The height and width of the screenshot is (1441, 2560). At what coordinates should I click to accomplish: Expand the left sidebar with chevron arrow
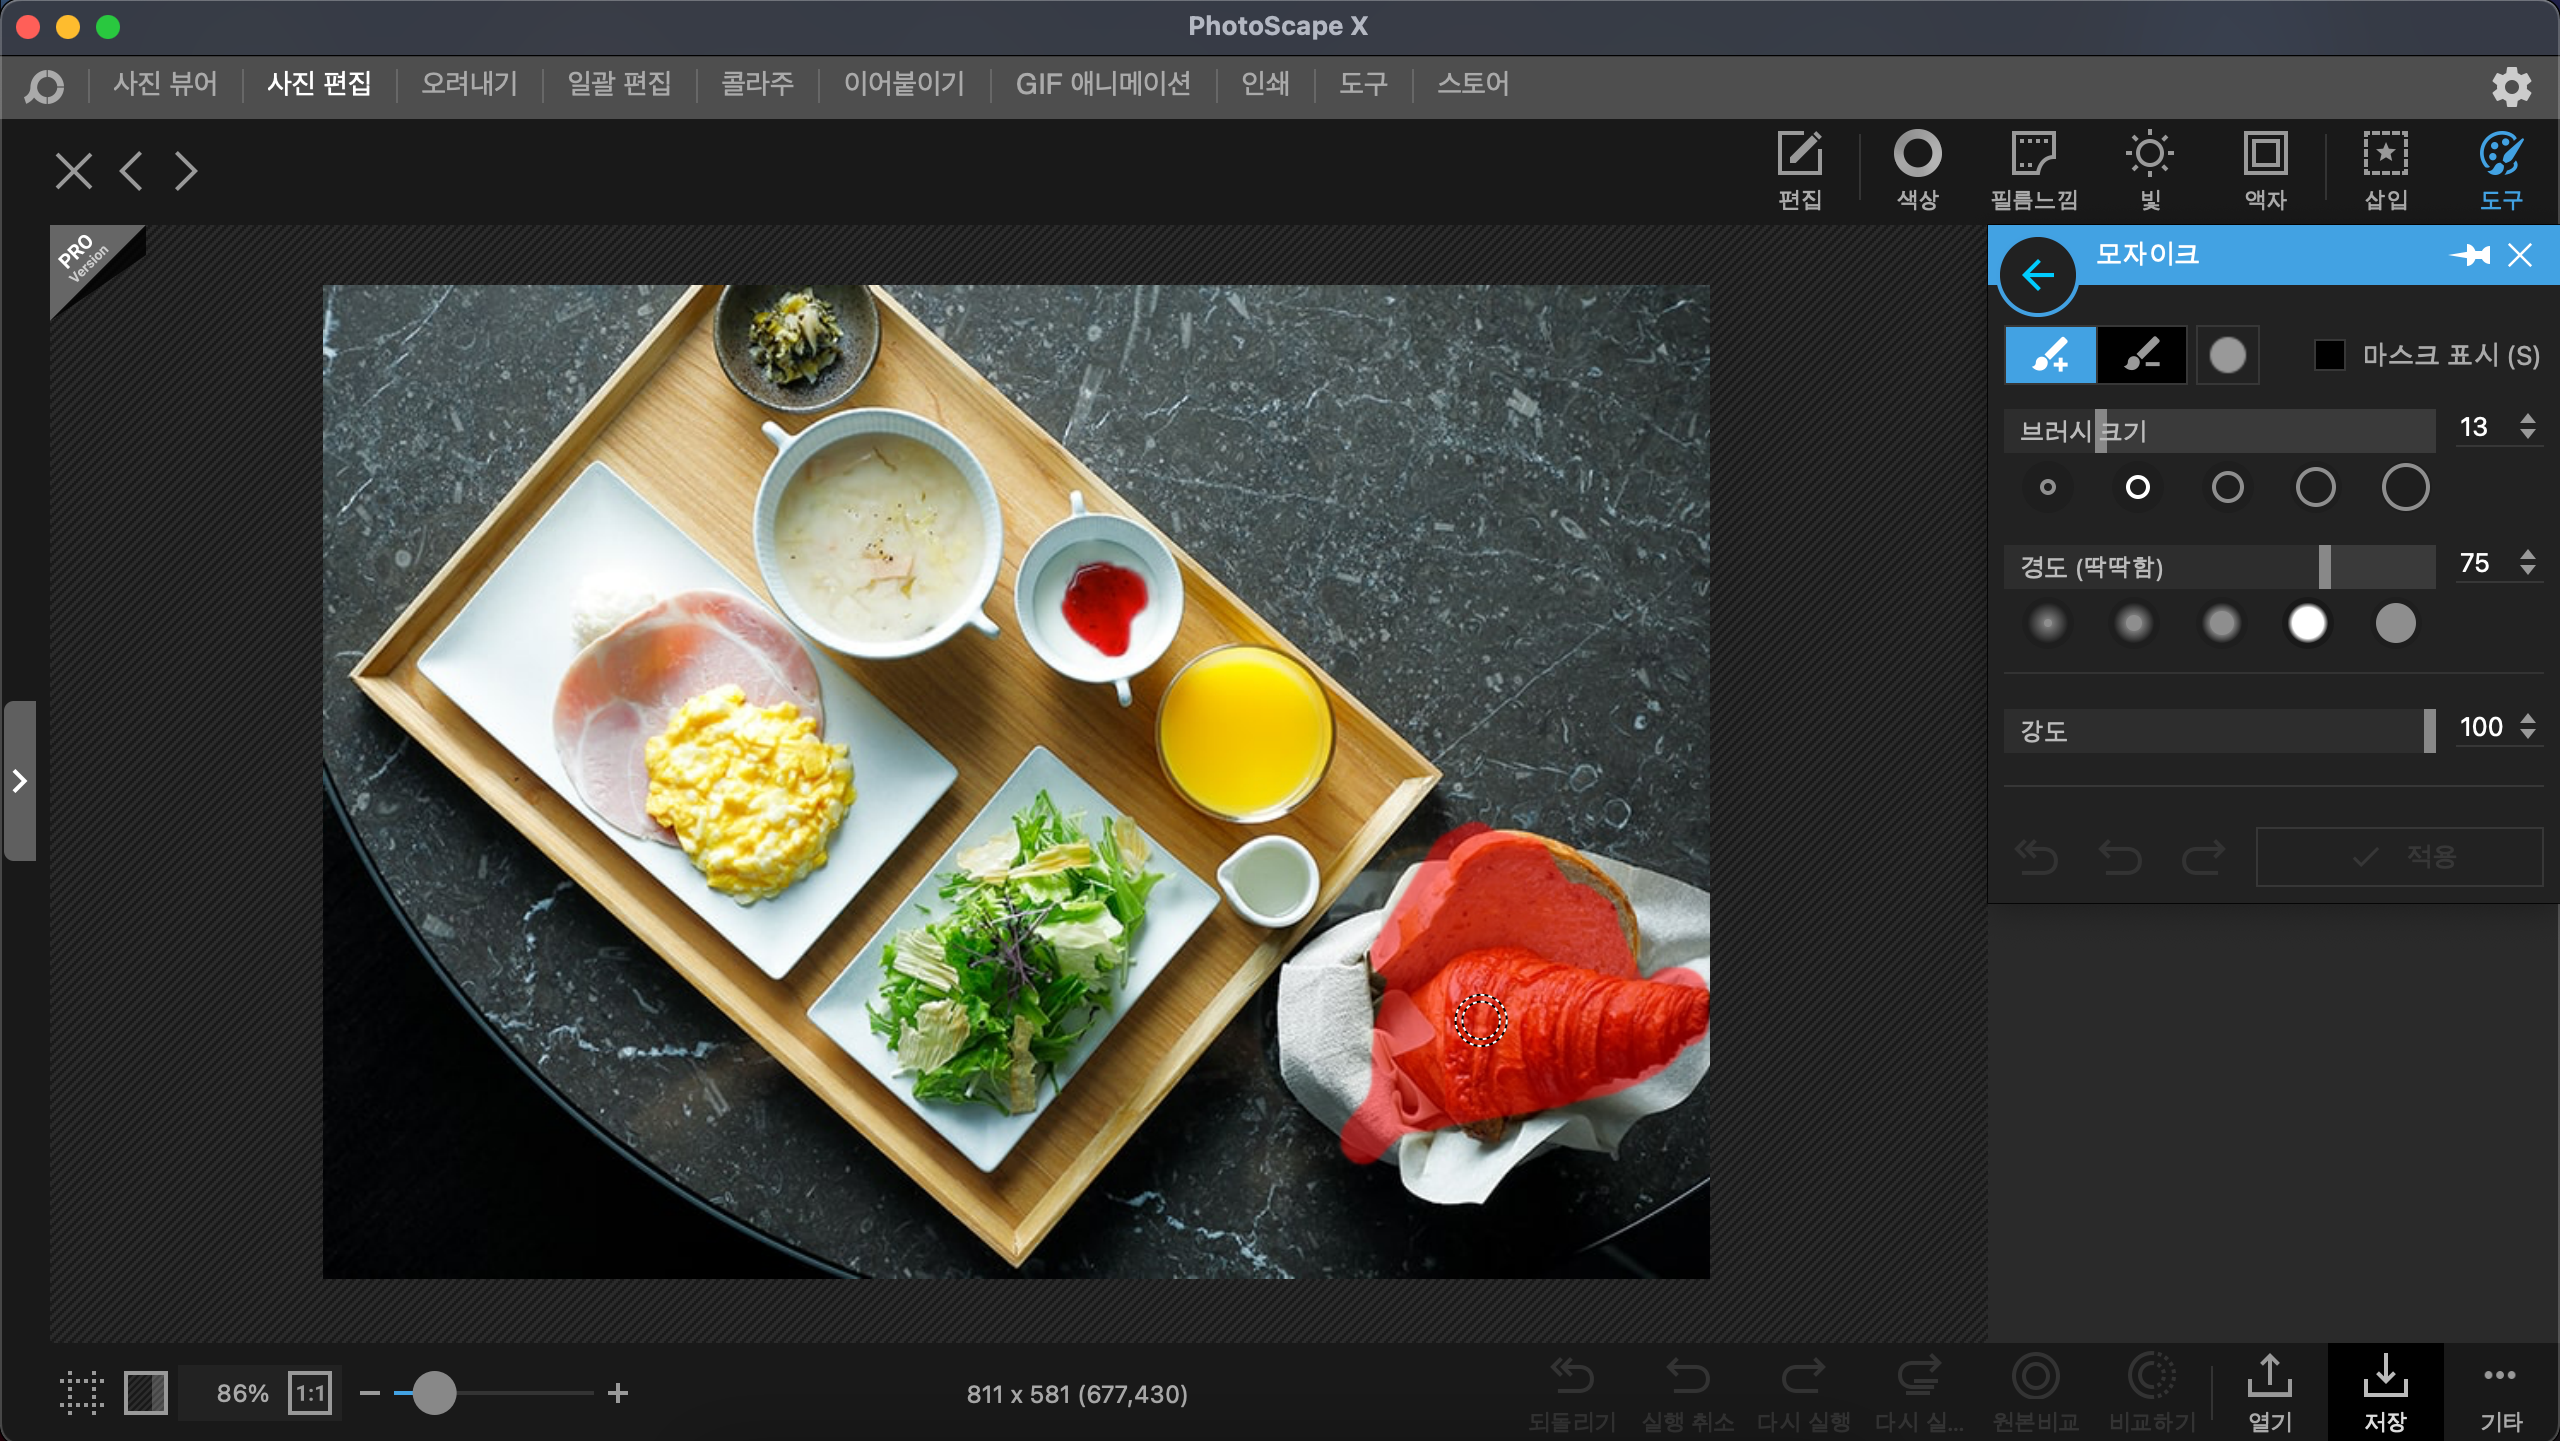19,781
